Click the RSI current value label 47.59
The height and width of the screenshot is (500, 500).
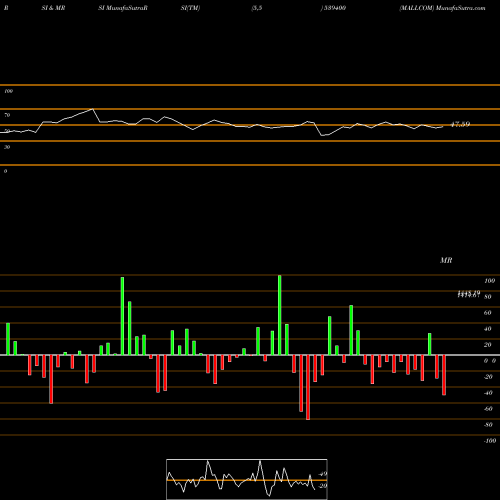[x=460, y=124]
